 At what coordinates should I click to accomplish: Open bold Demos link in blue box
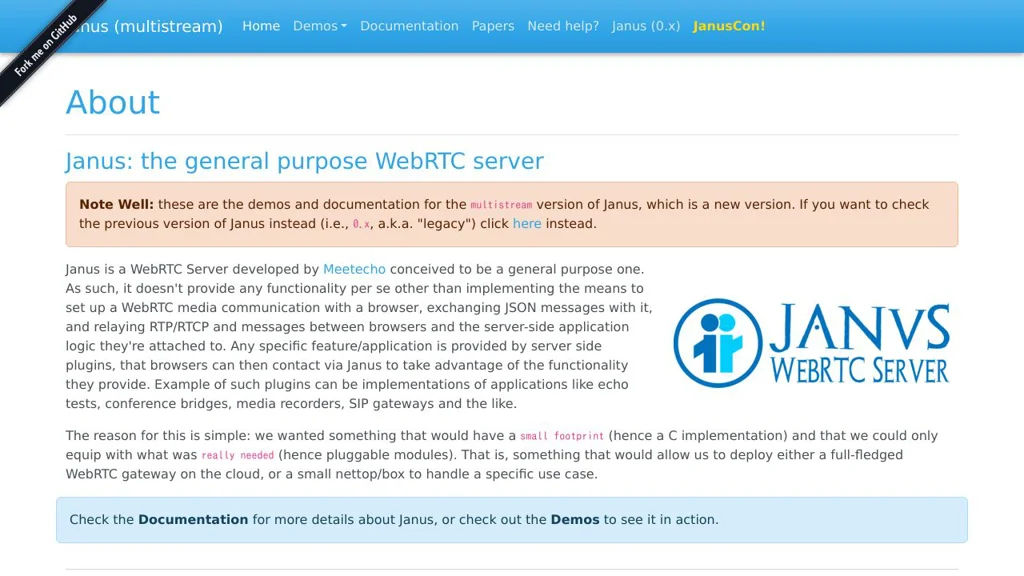(575, 520)
